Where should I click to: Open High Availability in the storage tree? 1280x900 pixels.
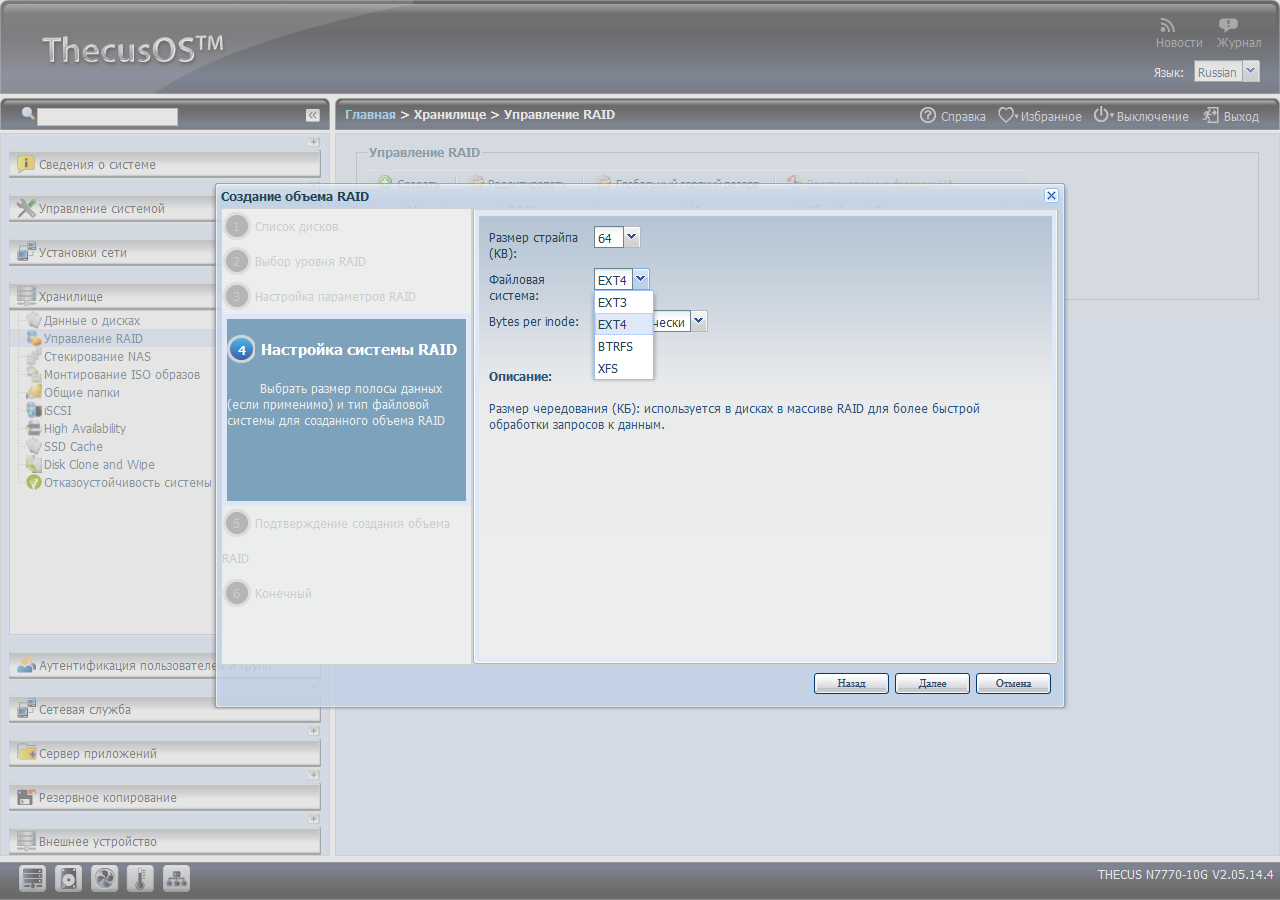pyautogui.click(x=85, y=429)
